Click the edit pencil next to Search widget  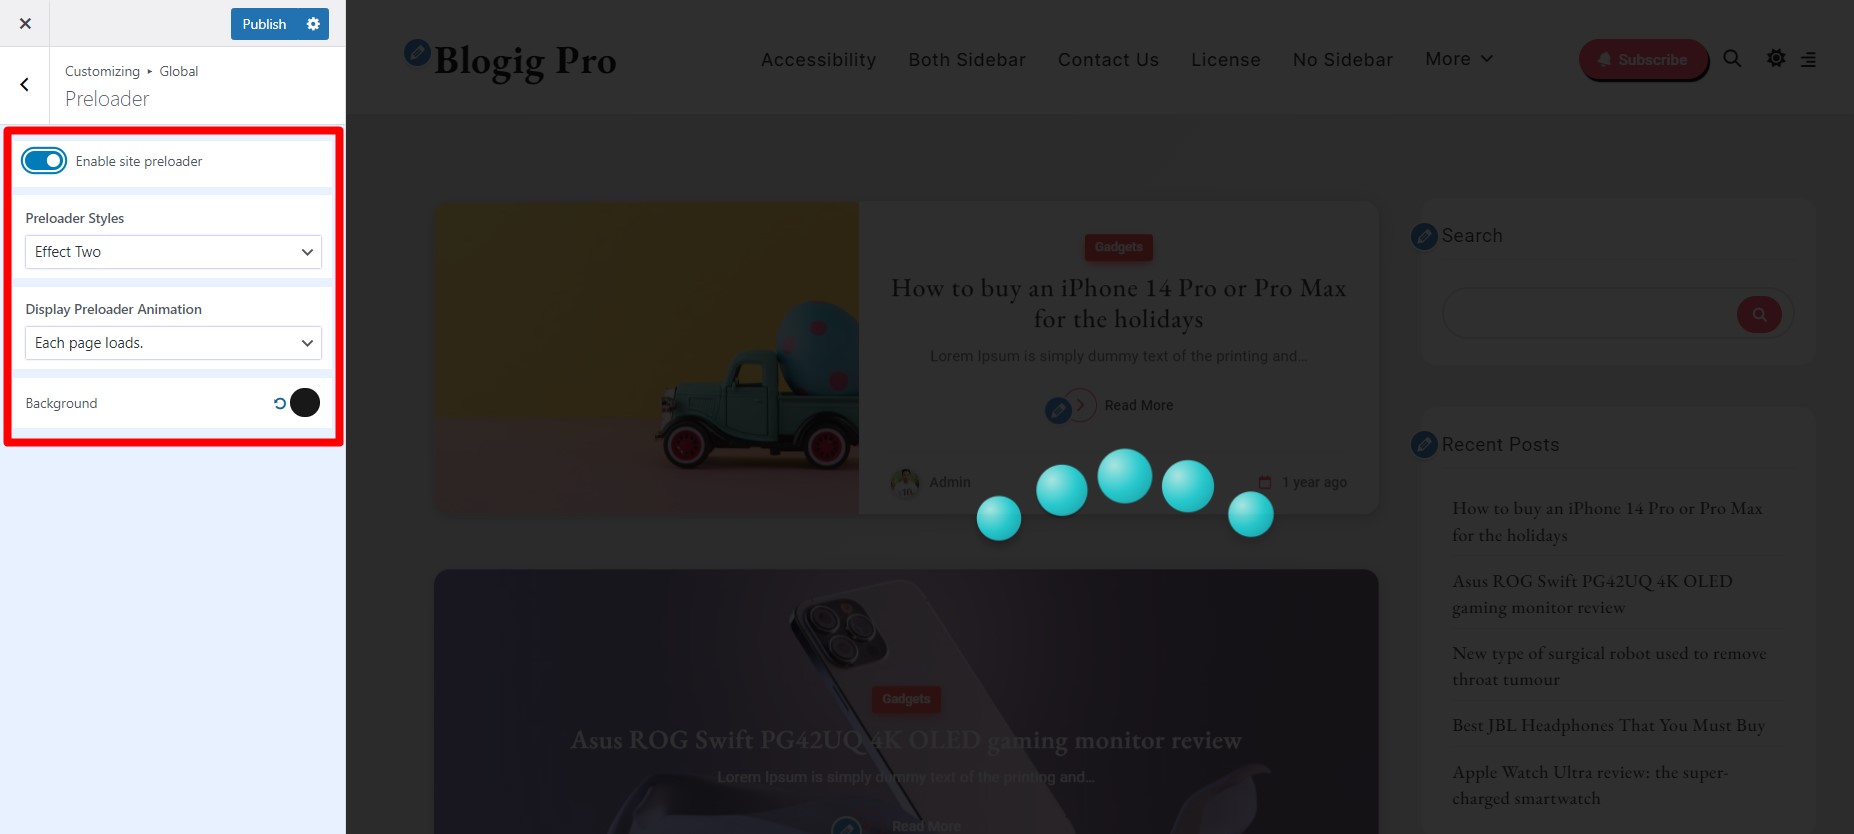click(x=1424, y=236)
